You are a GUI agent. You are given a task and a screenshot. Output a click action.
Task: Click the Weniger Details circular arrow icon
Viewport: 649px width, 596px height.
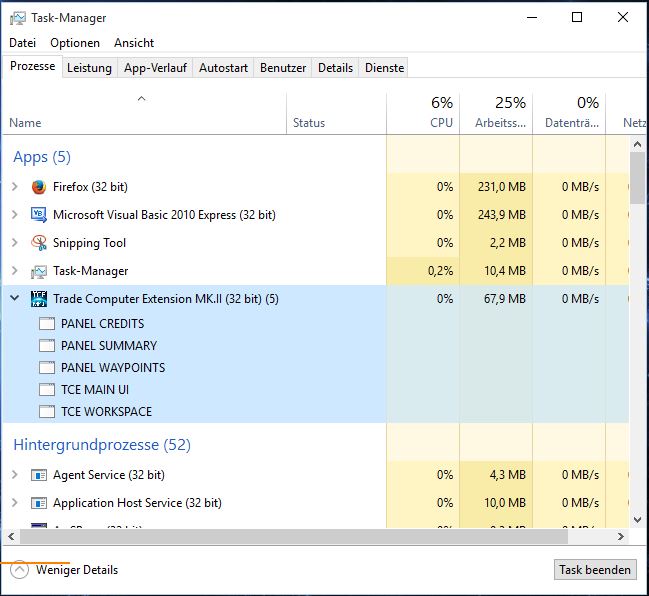[x=19, y=570]
